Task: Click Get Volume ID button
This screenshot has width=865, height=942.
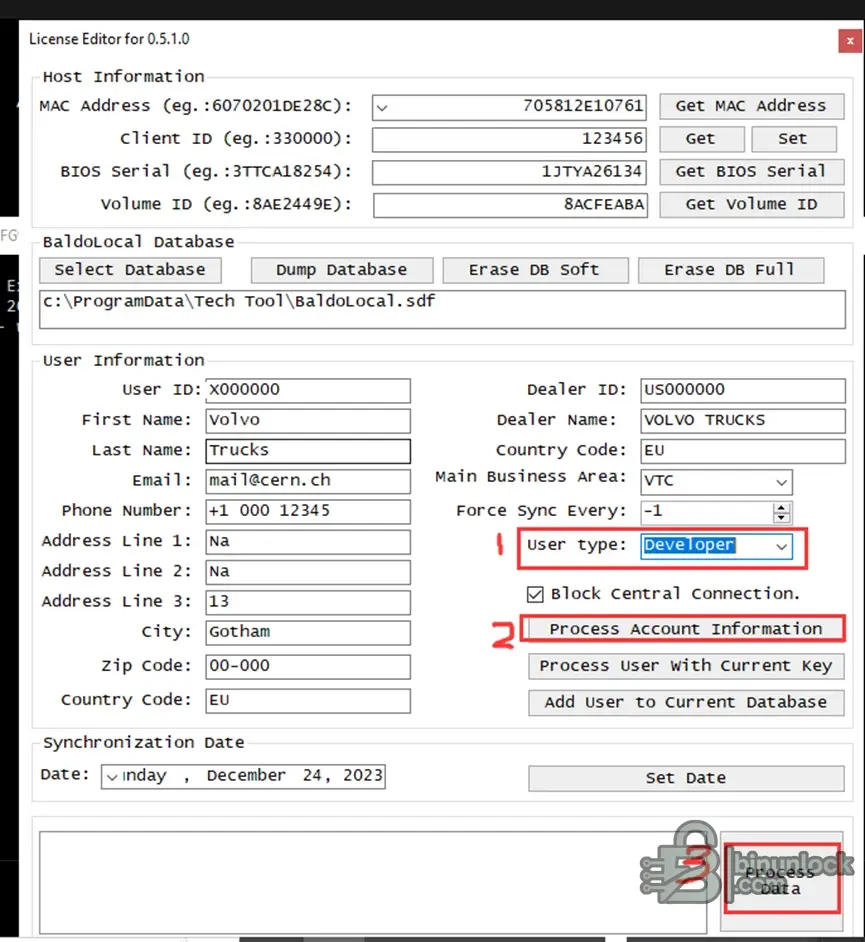Action: [x=751, y=204]
